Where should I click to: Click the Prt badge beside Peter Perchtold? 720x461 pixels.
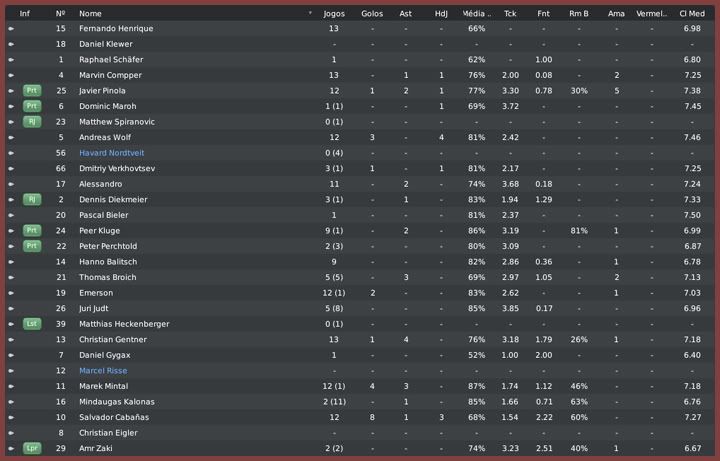pyautogui.click(x=32, y=246)
